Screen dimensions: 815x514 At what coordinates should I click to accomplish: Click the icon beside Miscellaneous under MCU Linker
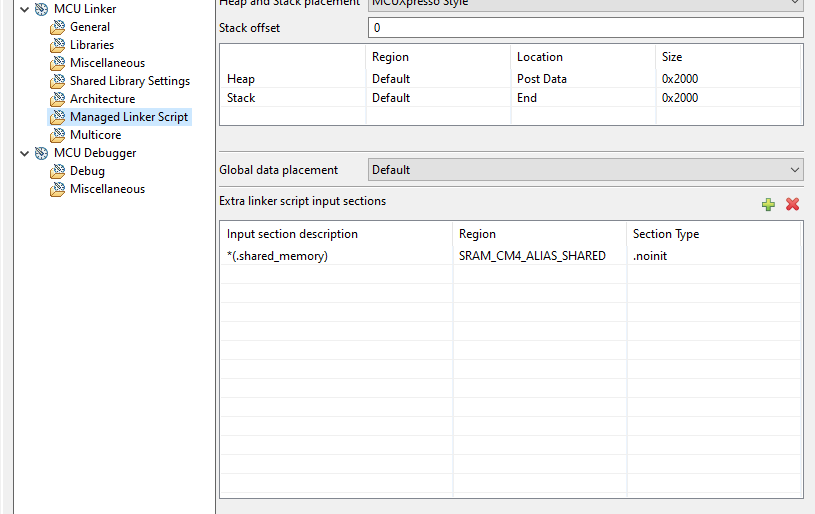pos(58,63)
